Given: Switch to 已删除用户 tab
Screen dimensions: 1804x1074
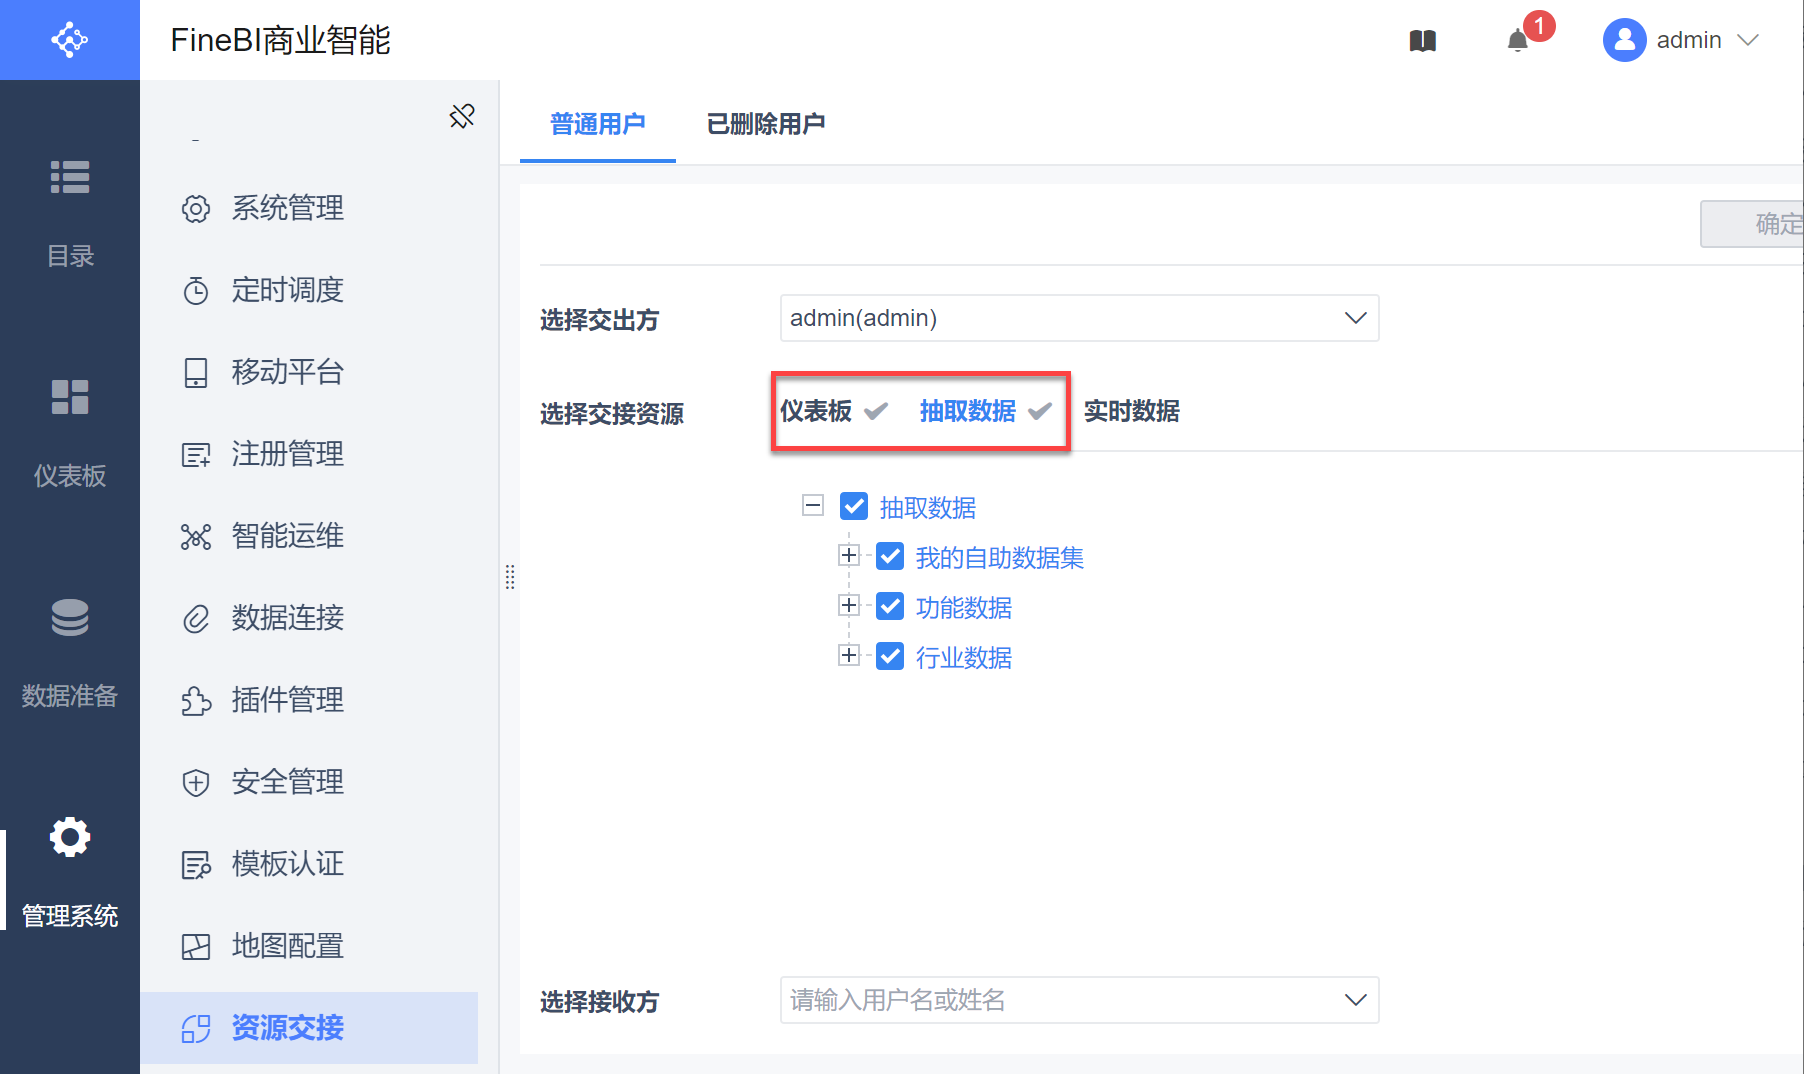Looking at the screenshot, I should click(x=765, y=124).
